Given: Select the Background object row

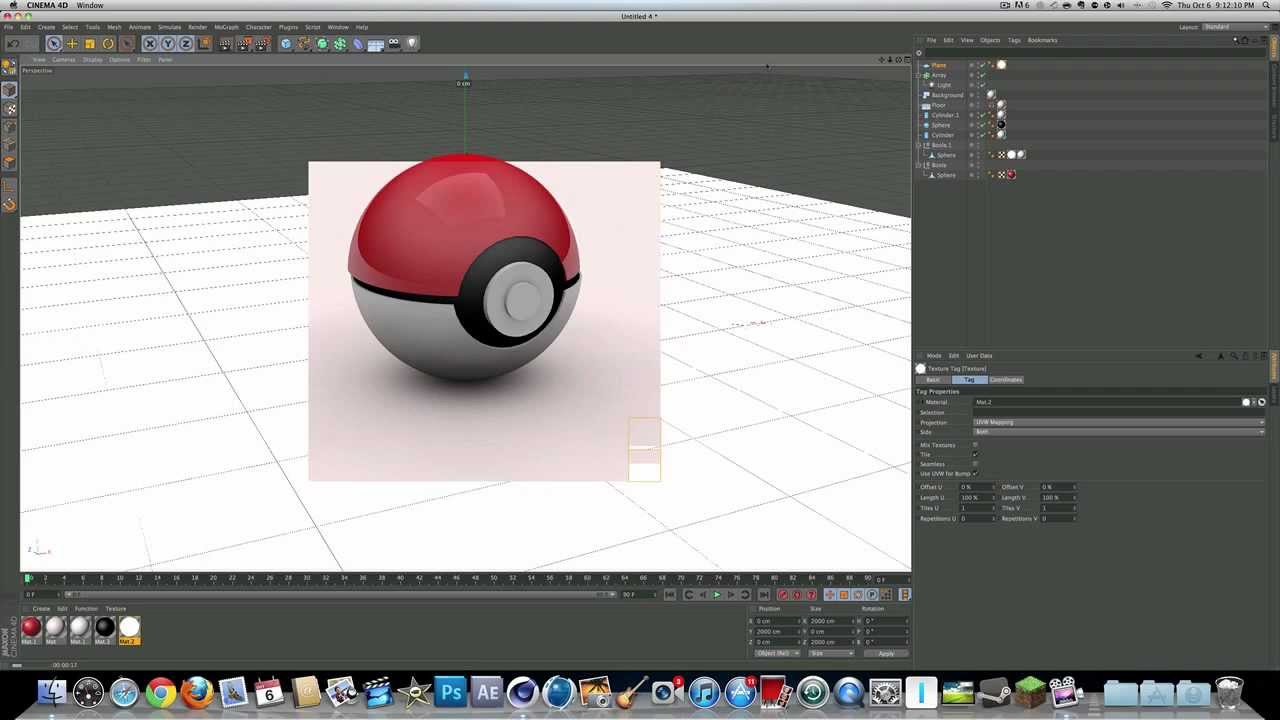Looking at the screenshot, I should pyautogui.click(x=947, y=95).
